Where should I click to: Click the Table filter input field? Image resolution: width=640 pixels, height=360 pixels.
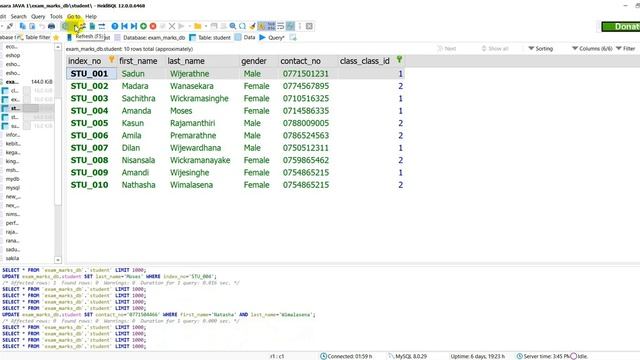coord(38,38)
